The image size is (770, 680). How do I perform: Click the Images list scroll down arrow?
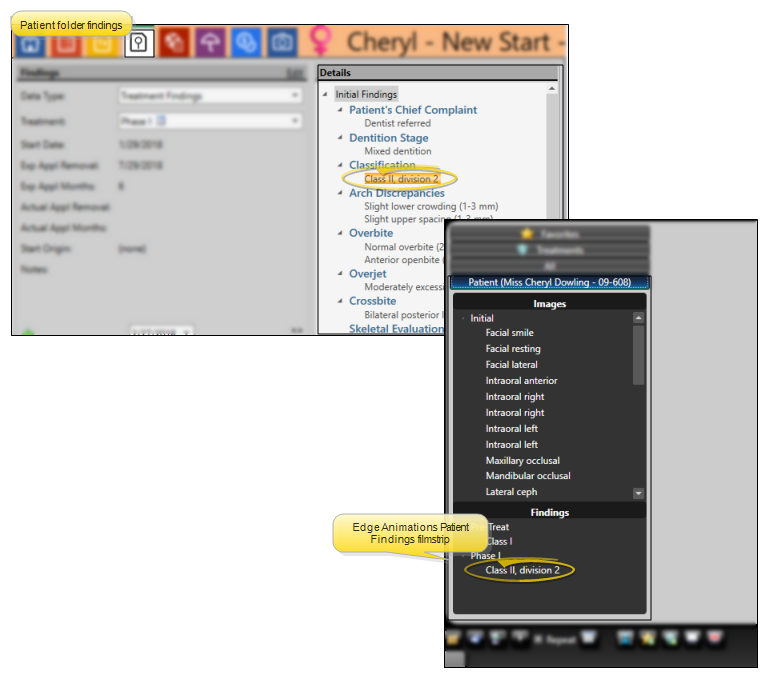point(638,493)
